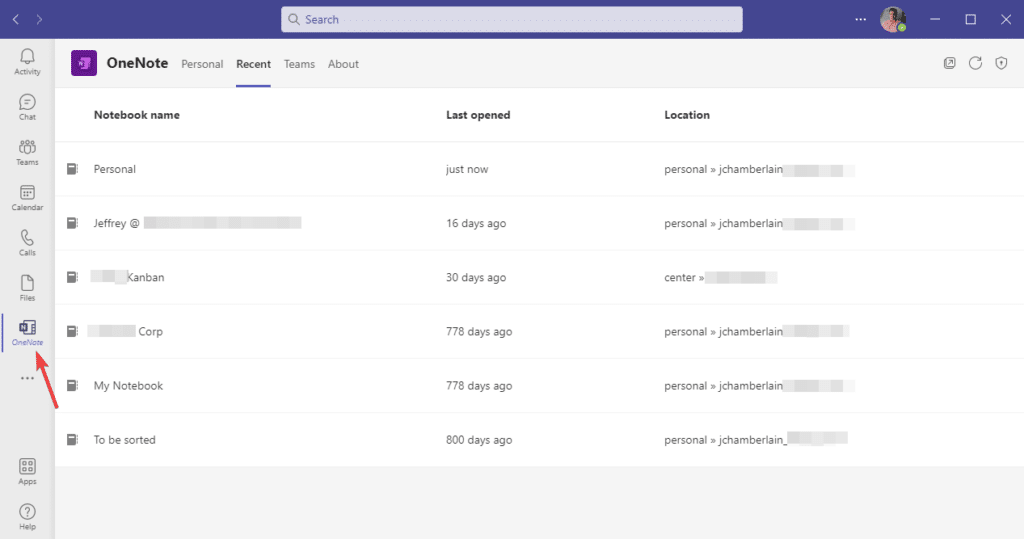Open the Calendar app
The width and height of the screenshot is (1024, 539).
[27, 197]
